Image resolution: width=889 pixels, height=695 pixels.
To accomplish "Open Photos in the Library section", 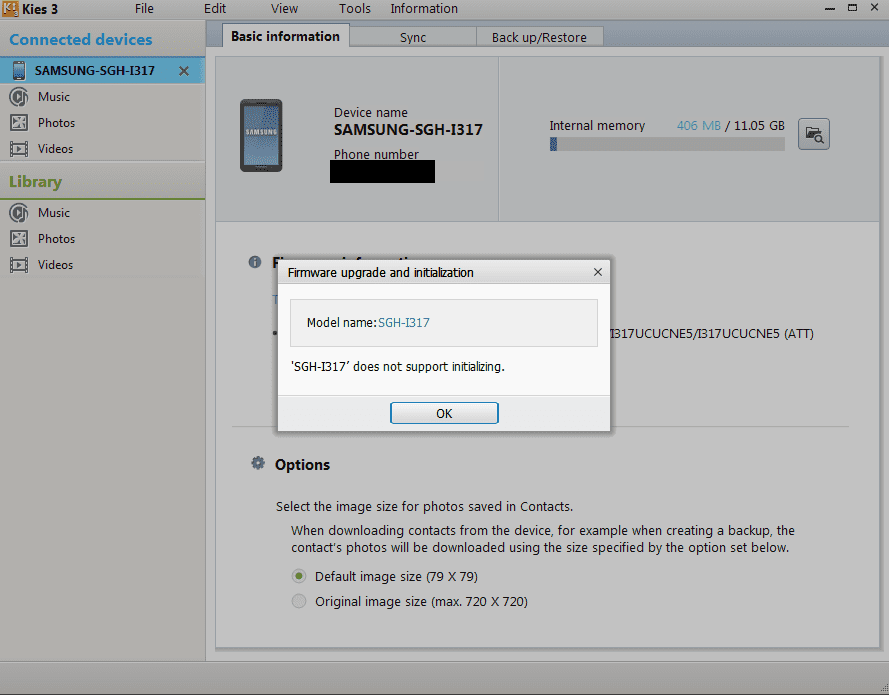I will [x=56, y=239].
